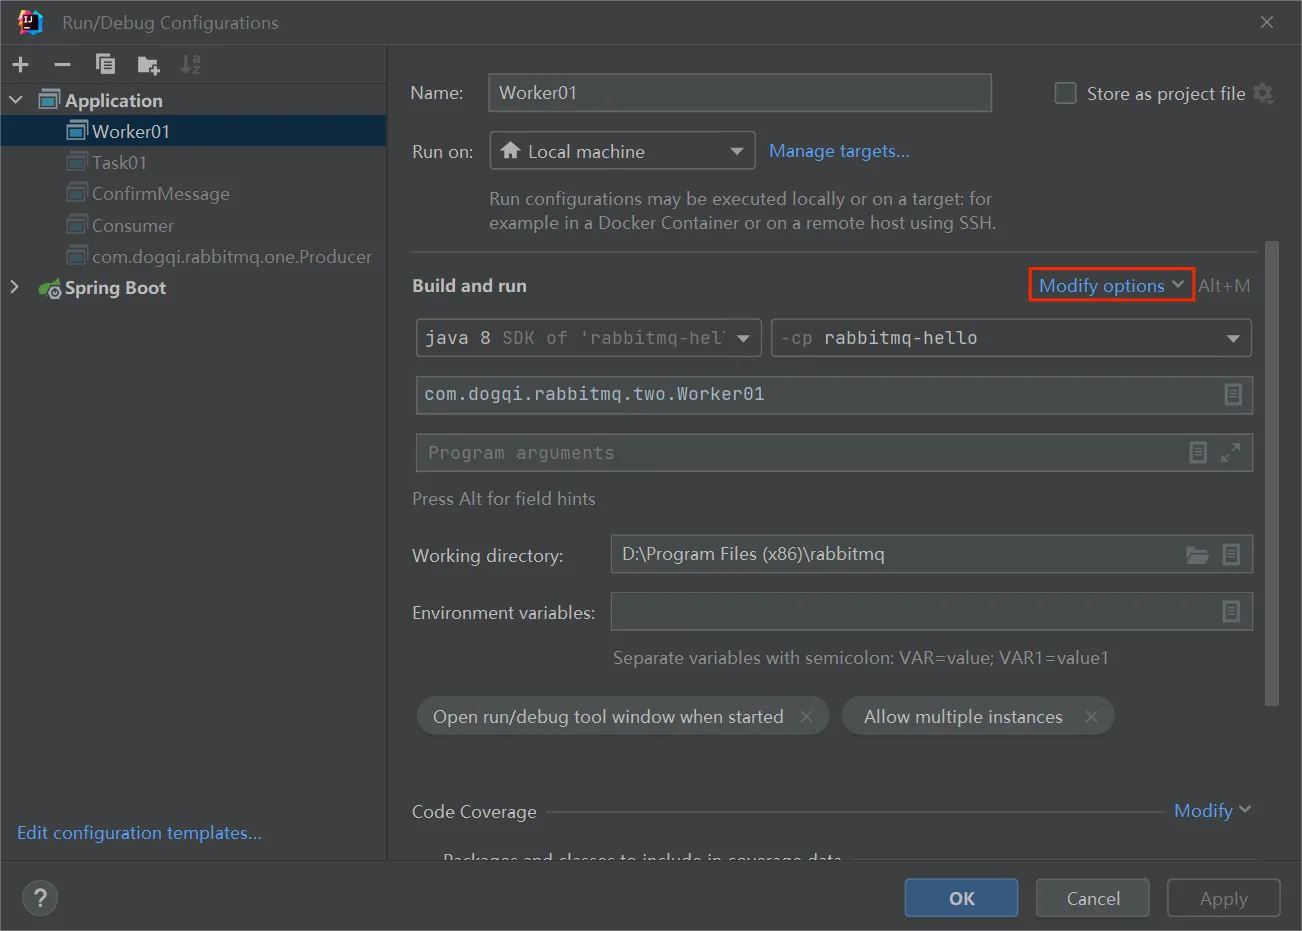Open the java 8 SDK dropdown
The width and height of the screenshot is (1302, 931).
[588, 338]
